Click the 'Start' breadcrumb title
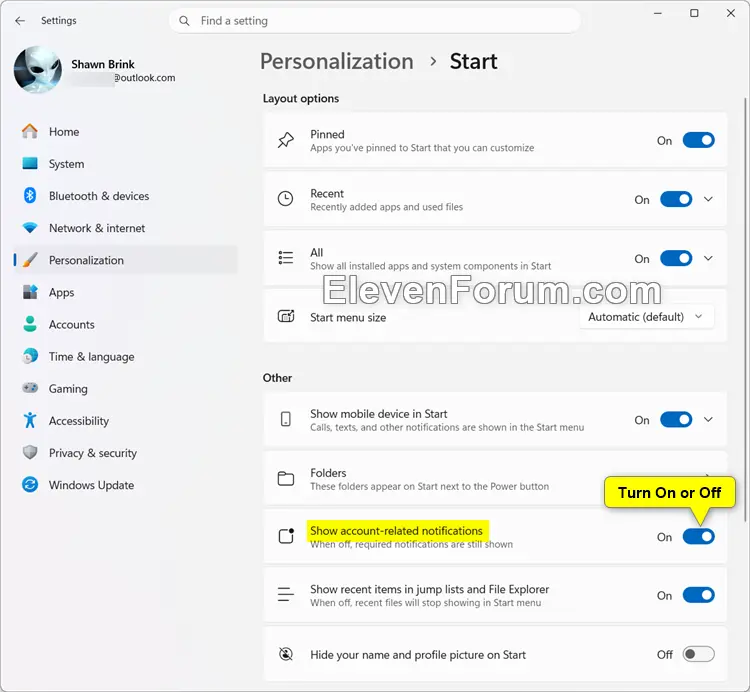750x692 pixels. [x=474, y=61]
